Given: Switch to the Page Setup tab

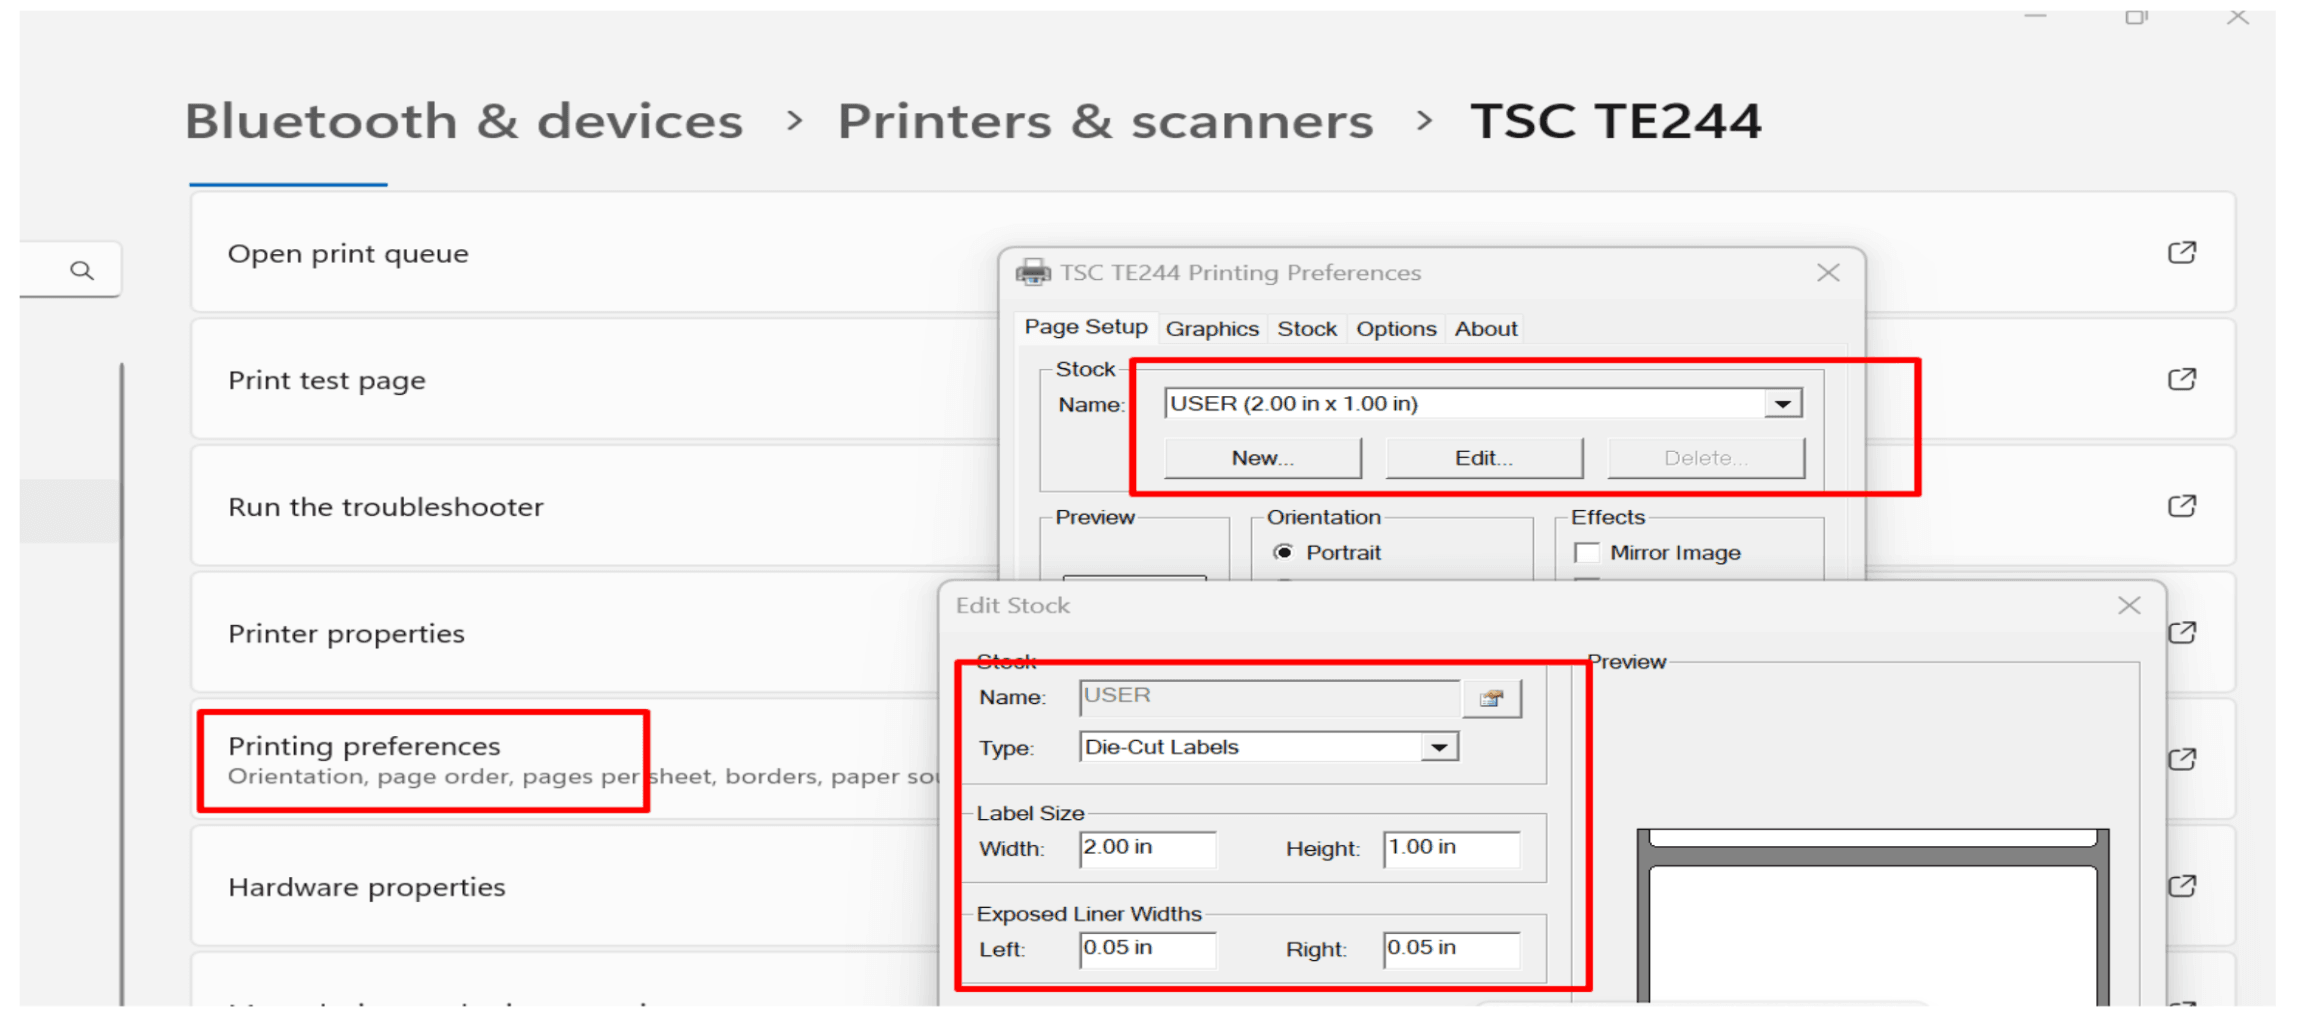Looking at the screenshot, I should 1086,327.
